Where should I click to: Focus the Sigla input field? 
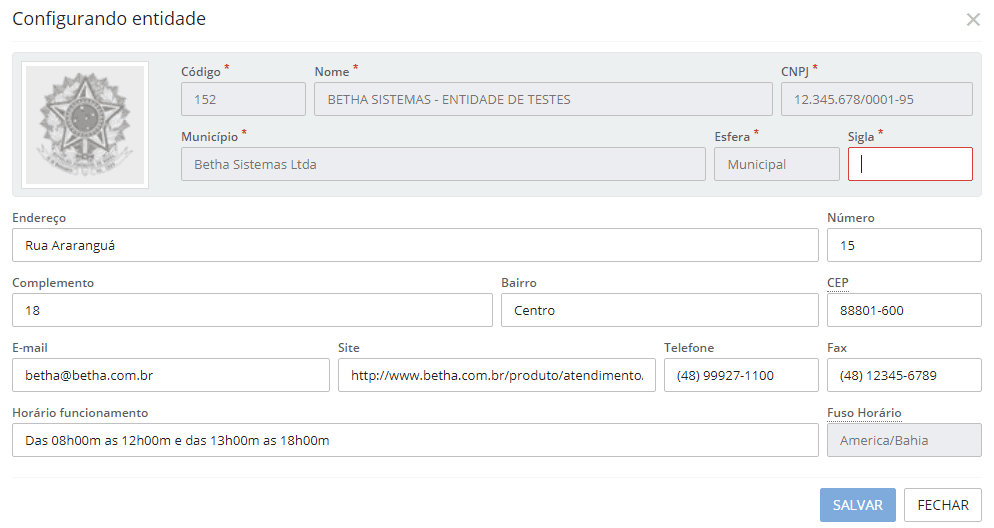coord(910,164)
